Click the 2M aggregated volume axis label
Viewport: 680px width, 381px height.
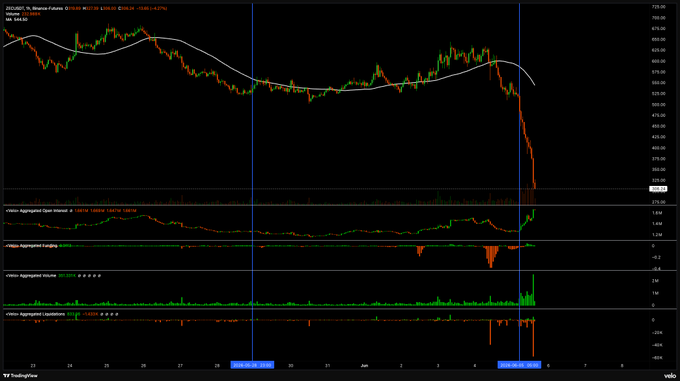[655, 281]
